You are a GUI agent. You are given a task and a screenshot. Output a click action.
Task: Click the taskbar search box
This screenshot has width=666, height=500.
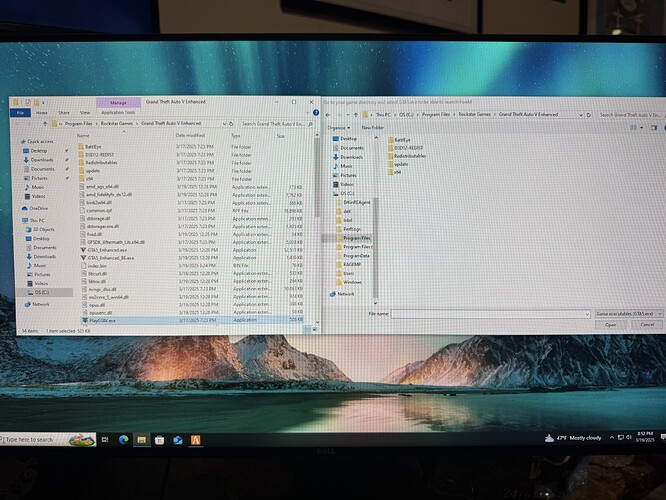(x=48, y=439)
